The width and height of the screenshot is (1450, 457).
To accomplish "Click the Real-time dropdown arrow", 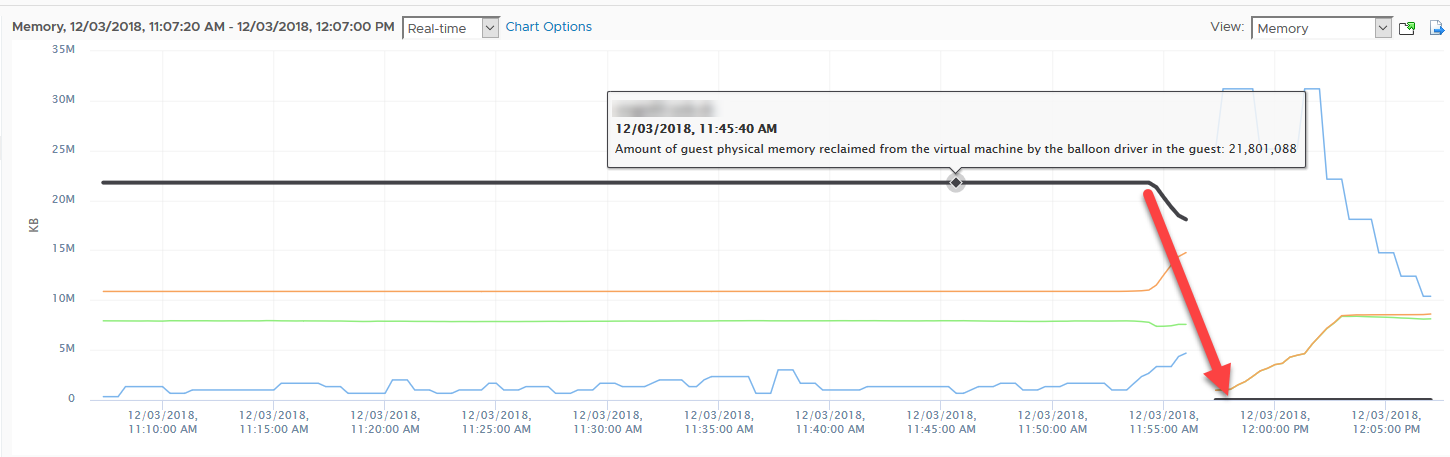I will point(490,28).
